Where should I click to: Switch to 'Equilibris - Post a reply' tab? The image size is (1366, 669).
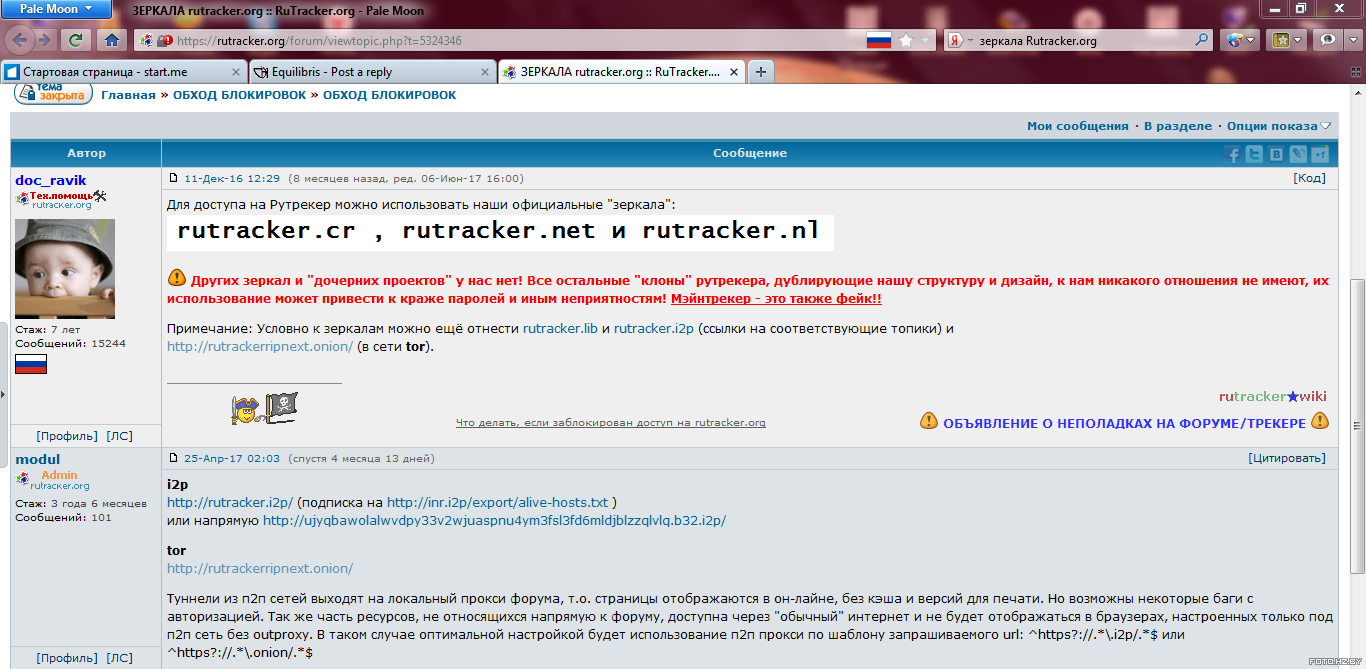(x=372, y=72)
